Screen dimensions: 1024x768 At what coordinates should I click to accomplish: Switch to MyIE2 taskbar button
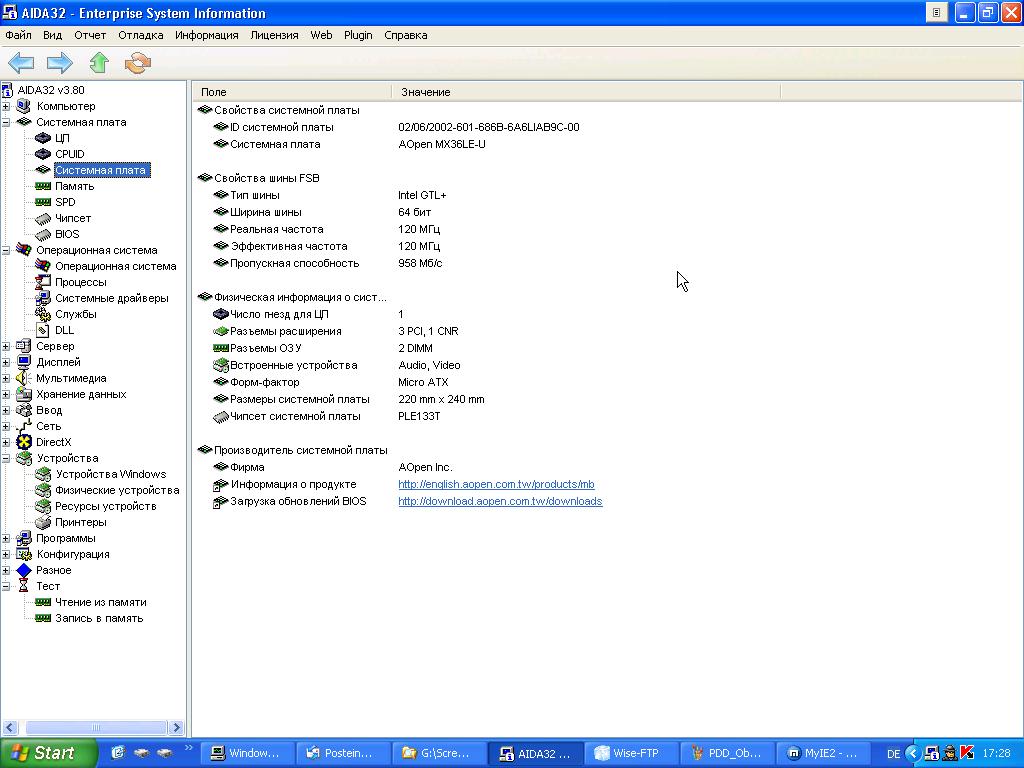[824, 753]
